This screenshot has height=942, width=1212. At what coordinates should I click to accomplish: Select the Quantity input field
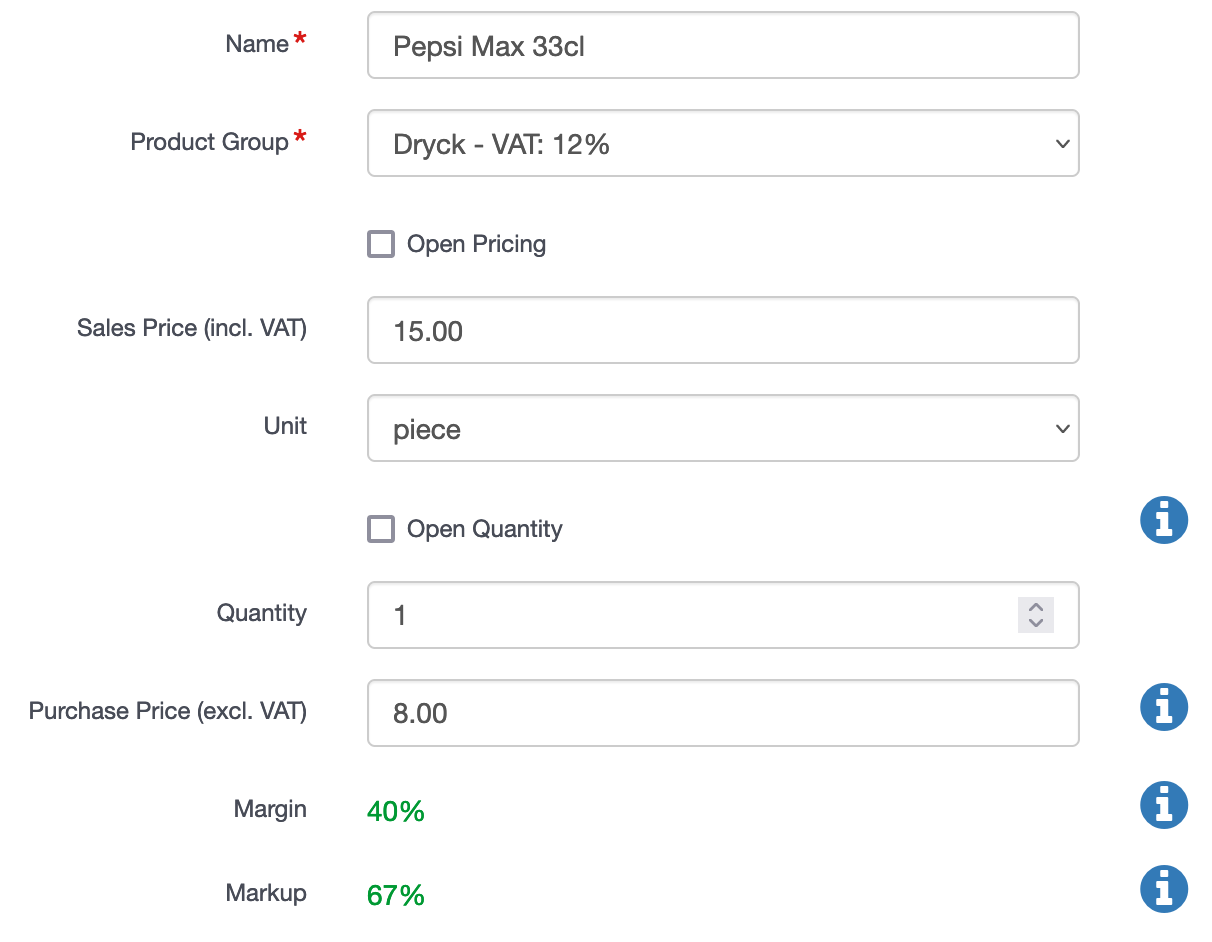click(723, 615)
